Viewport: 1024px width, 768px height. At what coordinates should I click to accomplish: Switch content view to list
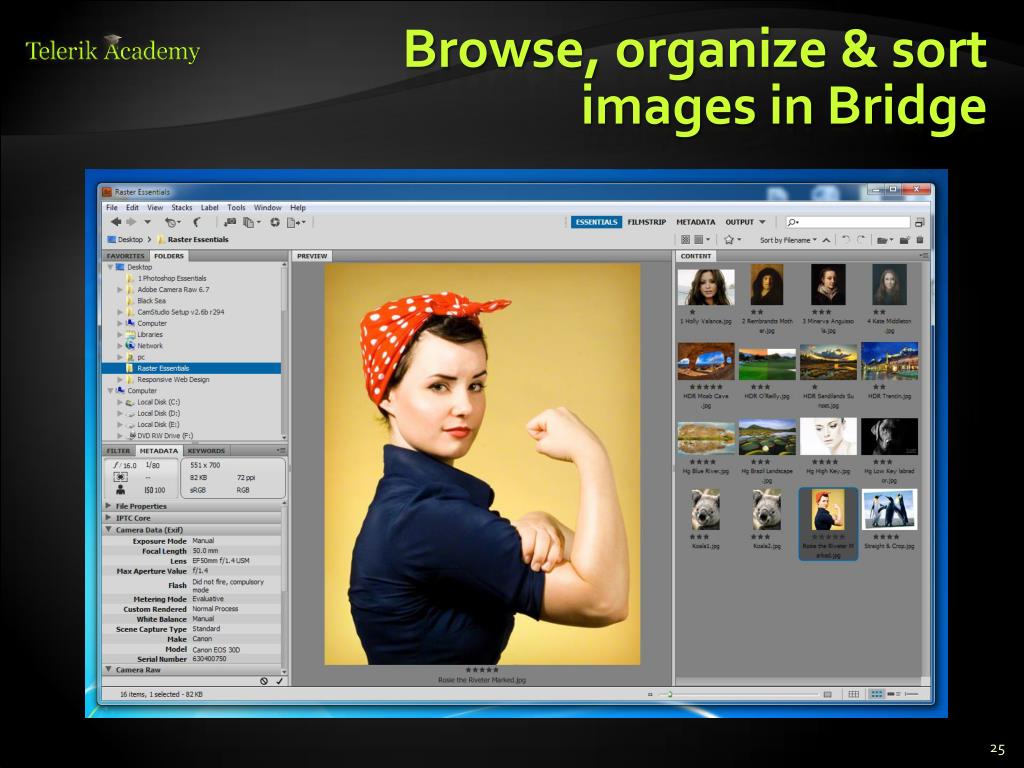point(912,694)
